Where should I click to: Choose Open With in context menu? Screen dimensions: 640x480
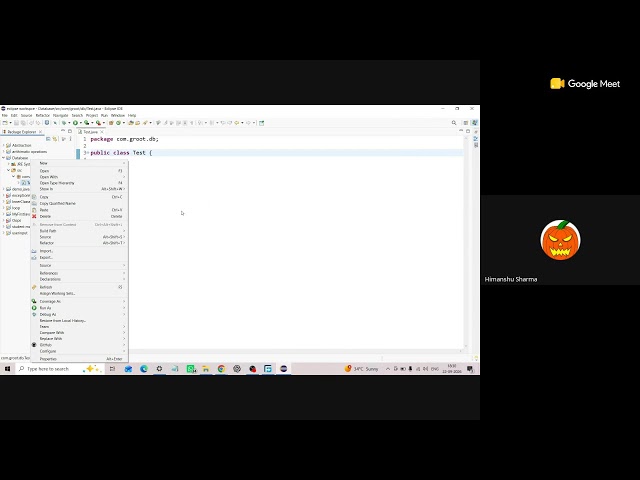coord(80,177)
